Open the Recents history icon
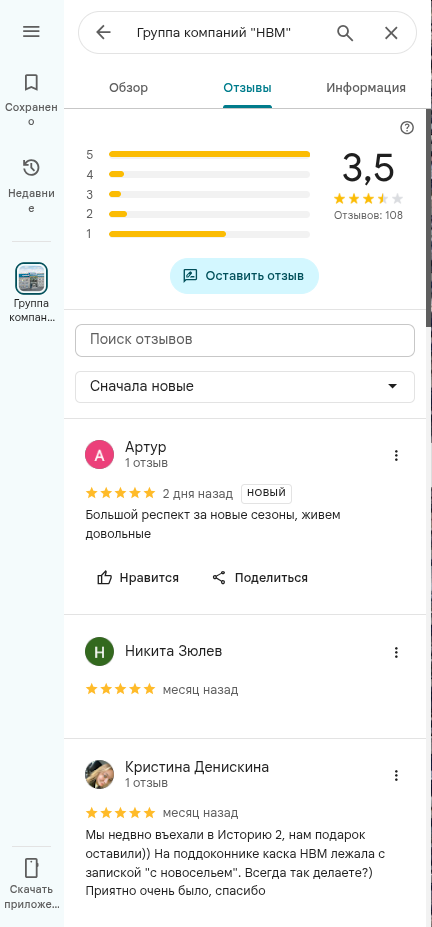Viewport: 432px width, 927px height. (x=31, y=168)
